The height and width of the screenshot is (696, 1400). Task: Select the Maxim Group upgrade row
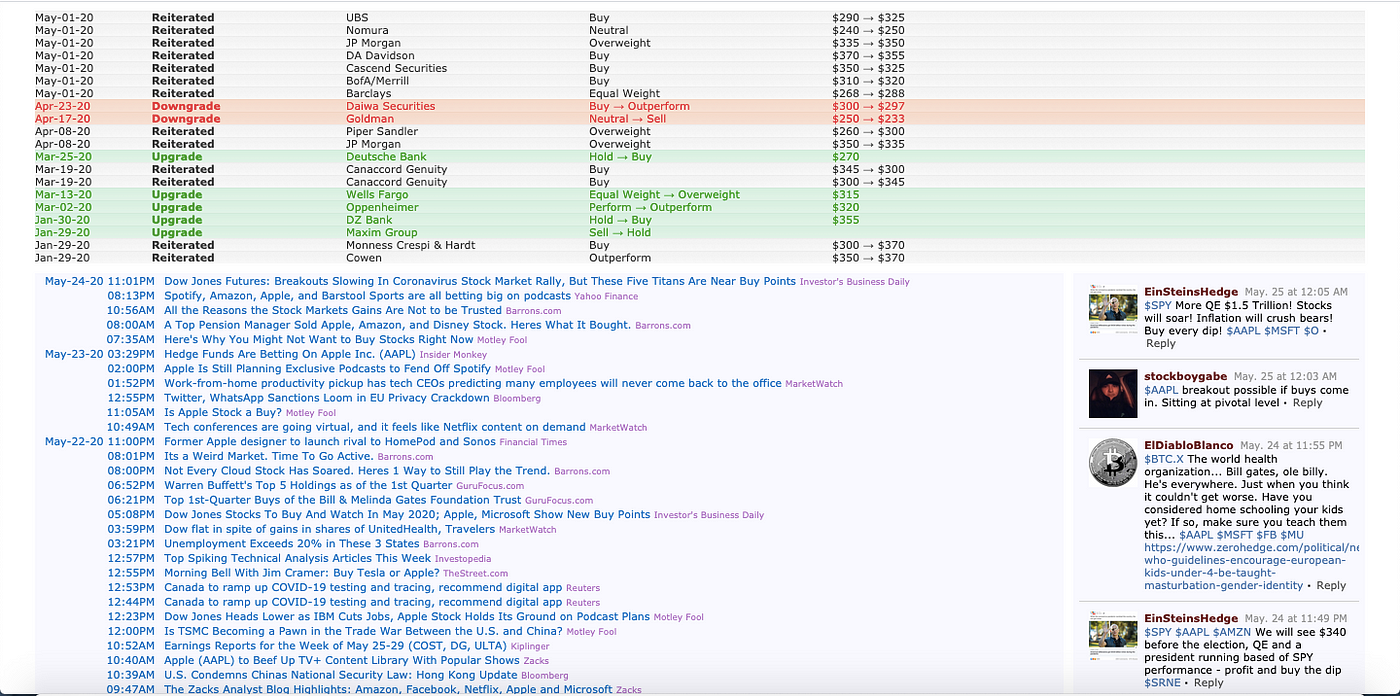click(700, 232)
